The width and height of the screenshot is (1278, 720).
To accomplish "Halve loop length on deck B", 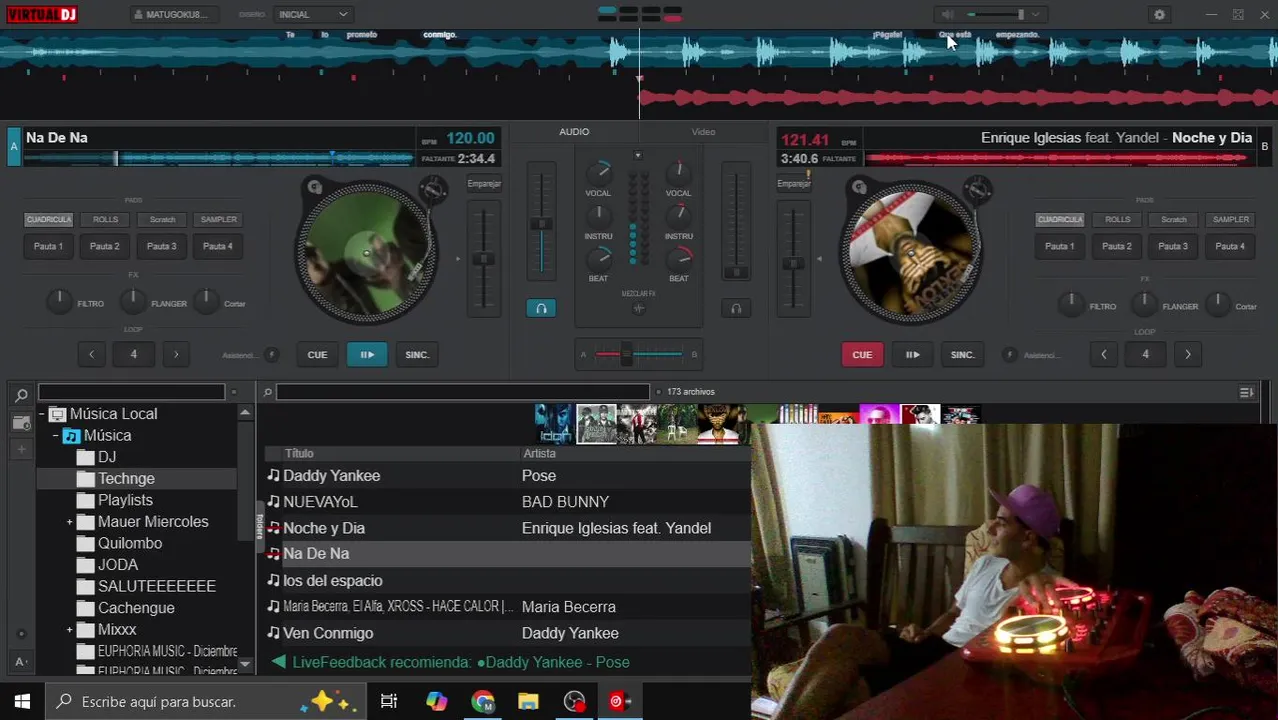I will tap(1103, 354).
